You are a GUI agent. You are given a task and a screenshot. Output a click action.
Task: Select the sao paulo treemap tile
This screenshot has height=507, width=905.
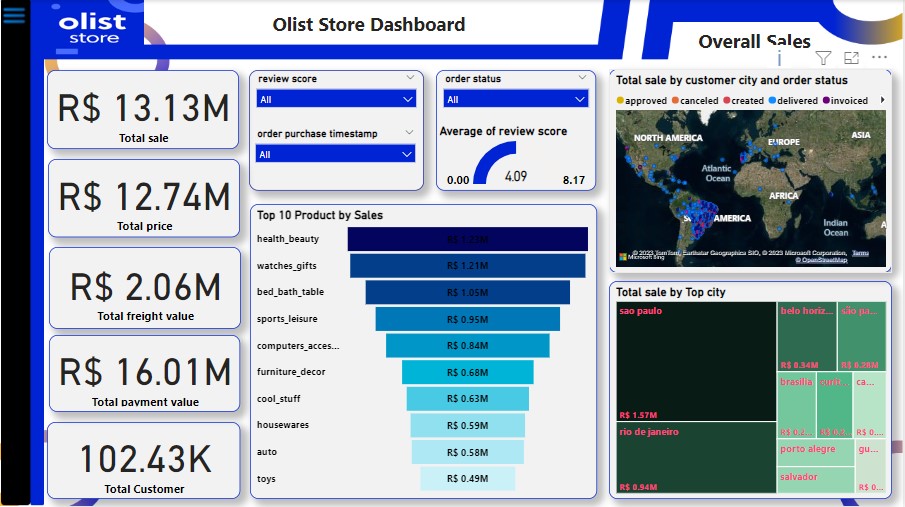[x=695, y=360]
